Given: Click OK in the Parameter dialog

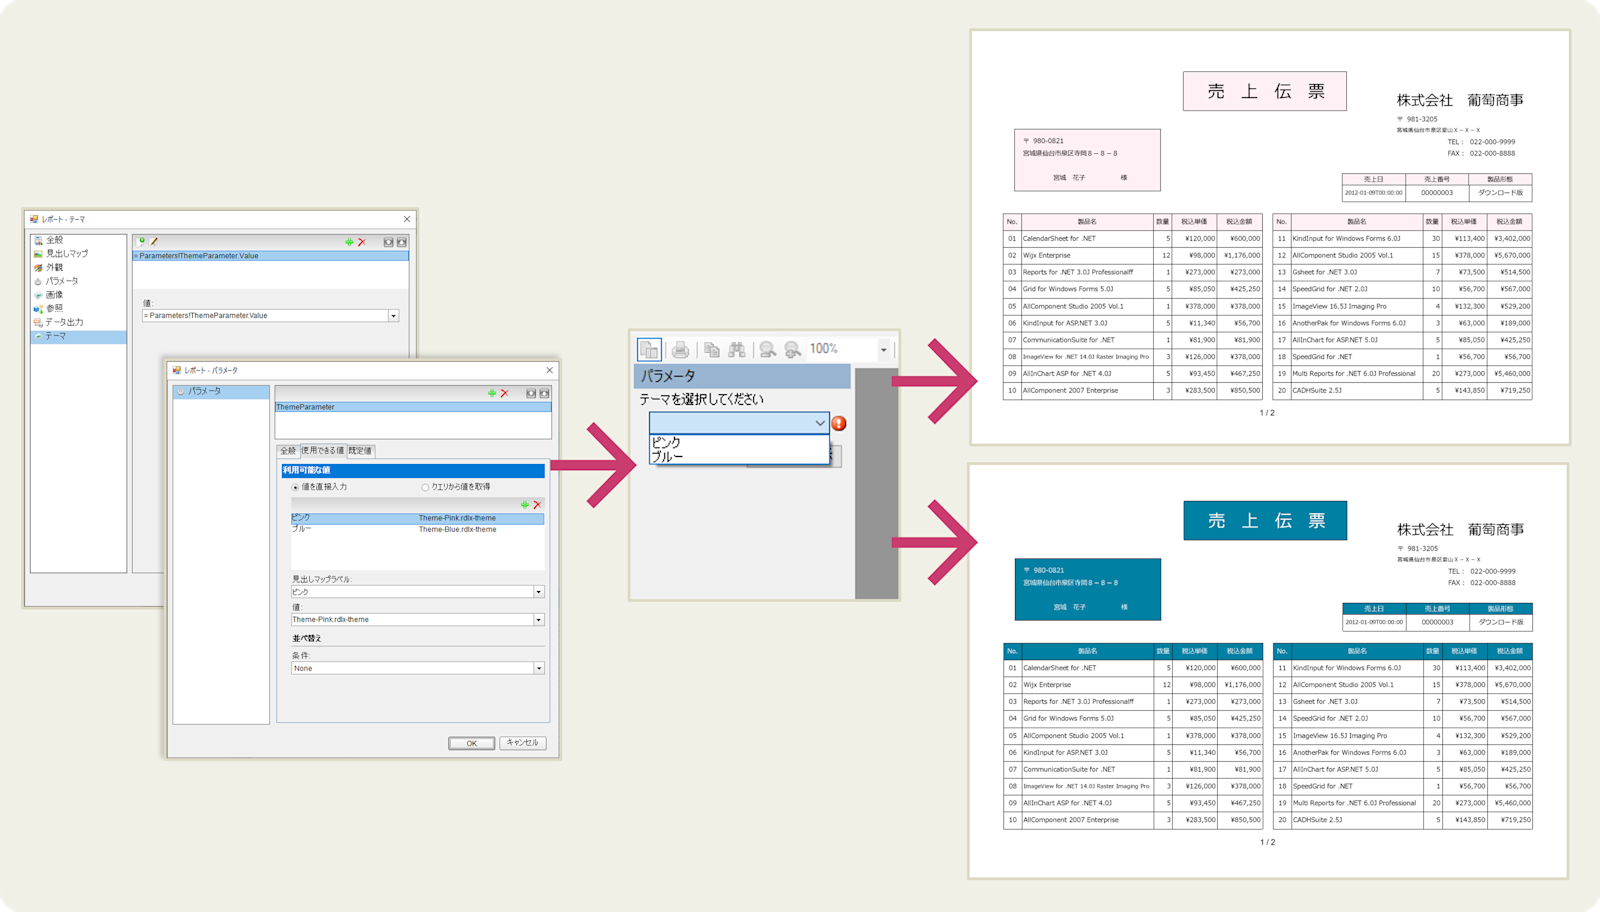Looking at the screenshot, I should tap(471, 743).
